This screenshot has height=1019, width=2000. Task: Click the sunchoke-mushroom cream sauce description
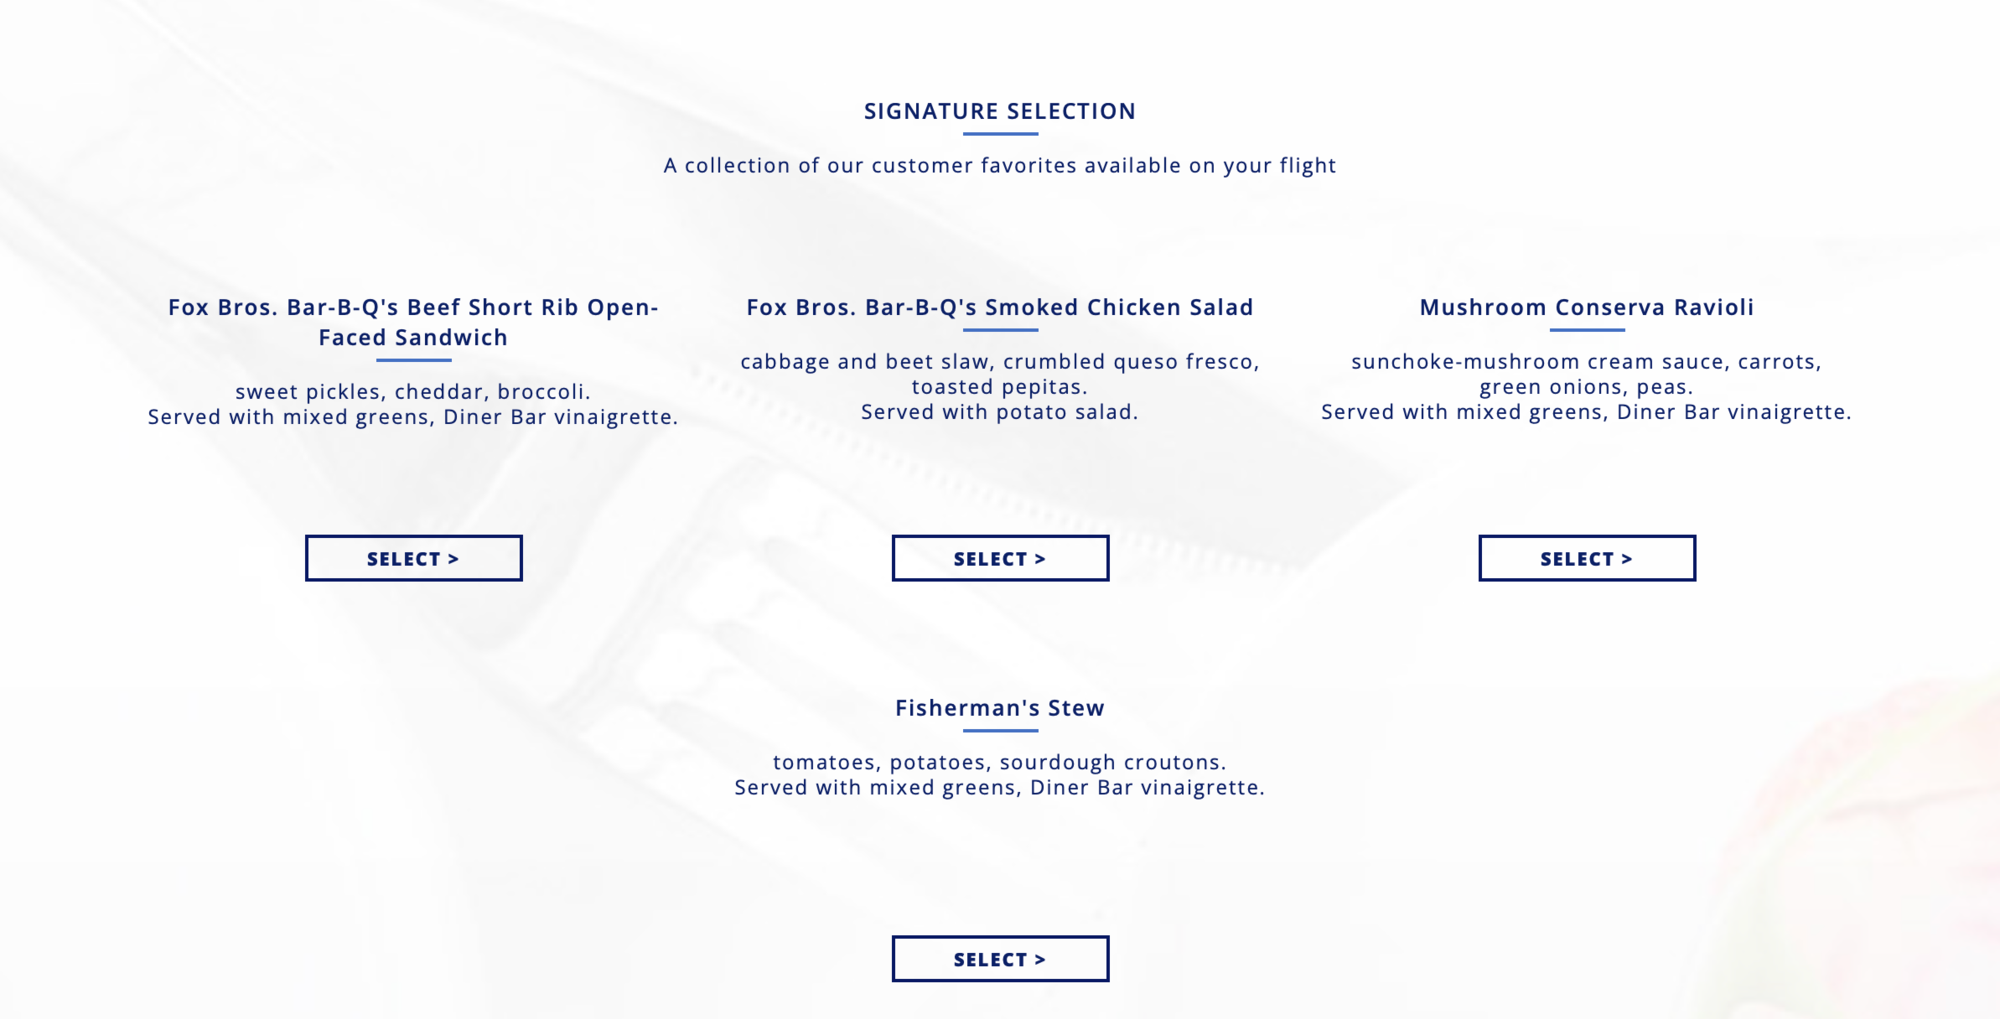1587,374
